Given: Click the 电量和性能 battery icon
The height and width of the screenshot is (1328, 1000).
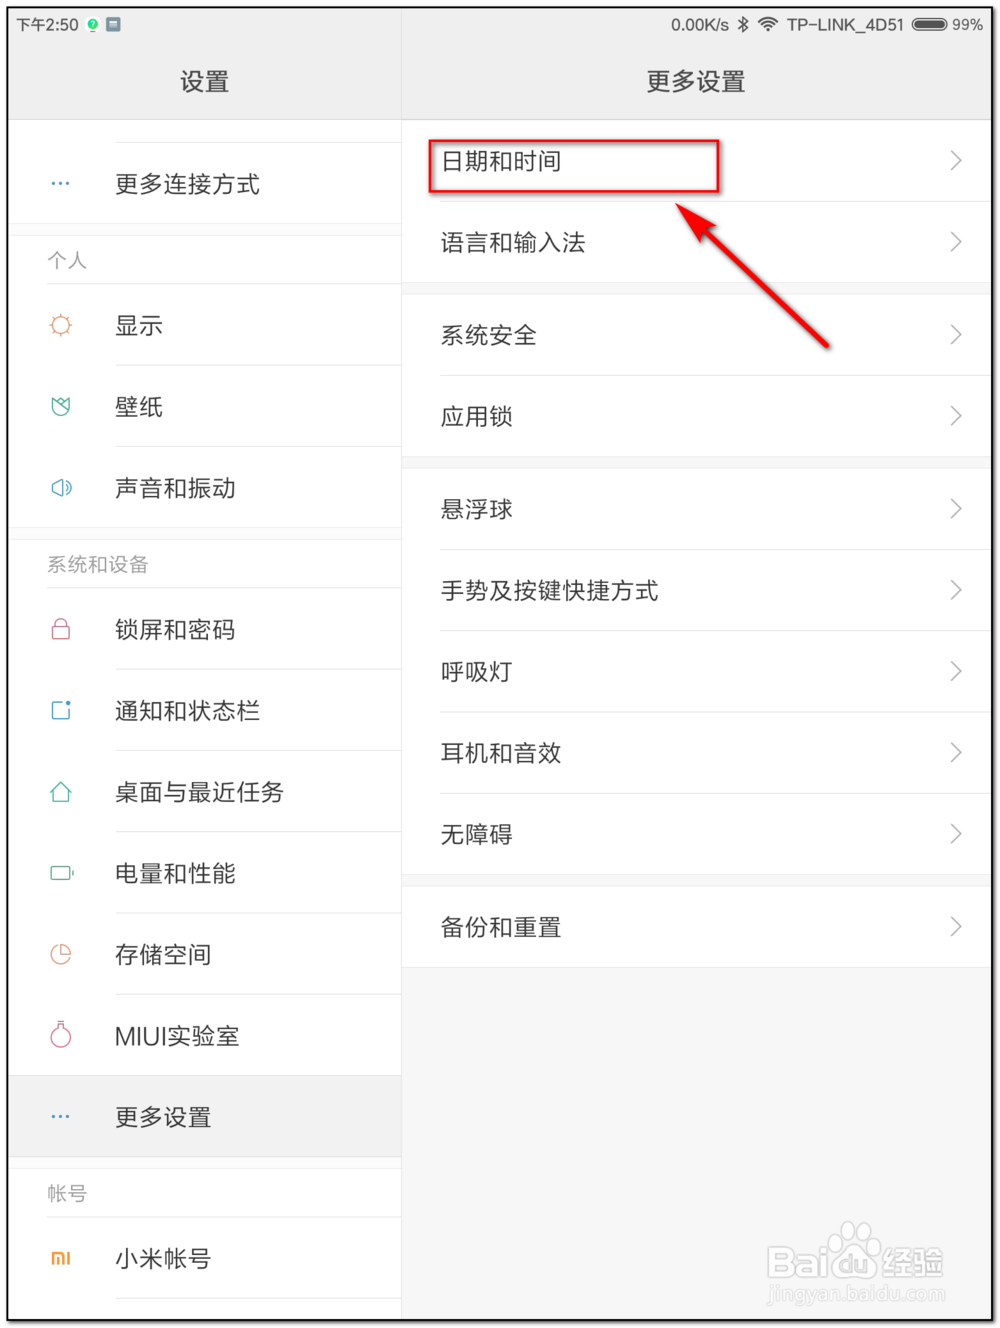Looking at the screenshot, I should click(x=60, y=873).
